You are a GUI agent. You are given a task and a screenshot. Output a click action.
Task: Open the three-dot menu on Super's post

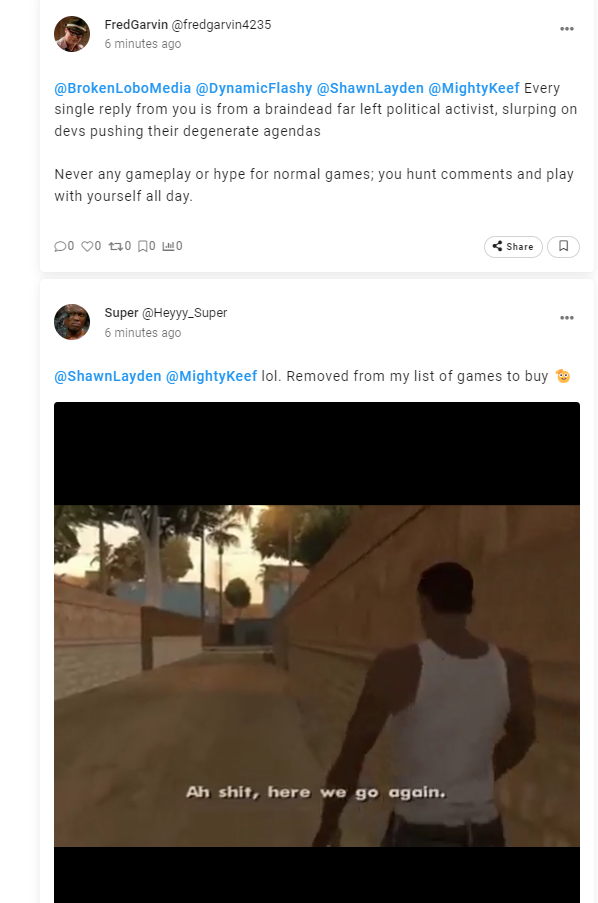567,318
